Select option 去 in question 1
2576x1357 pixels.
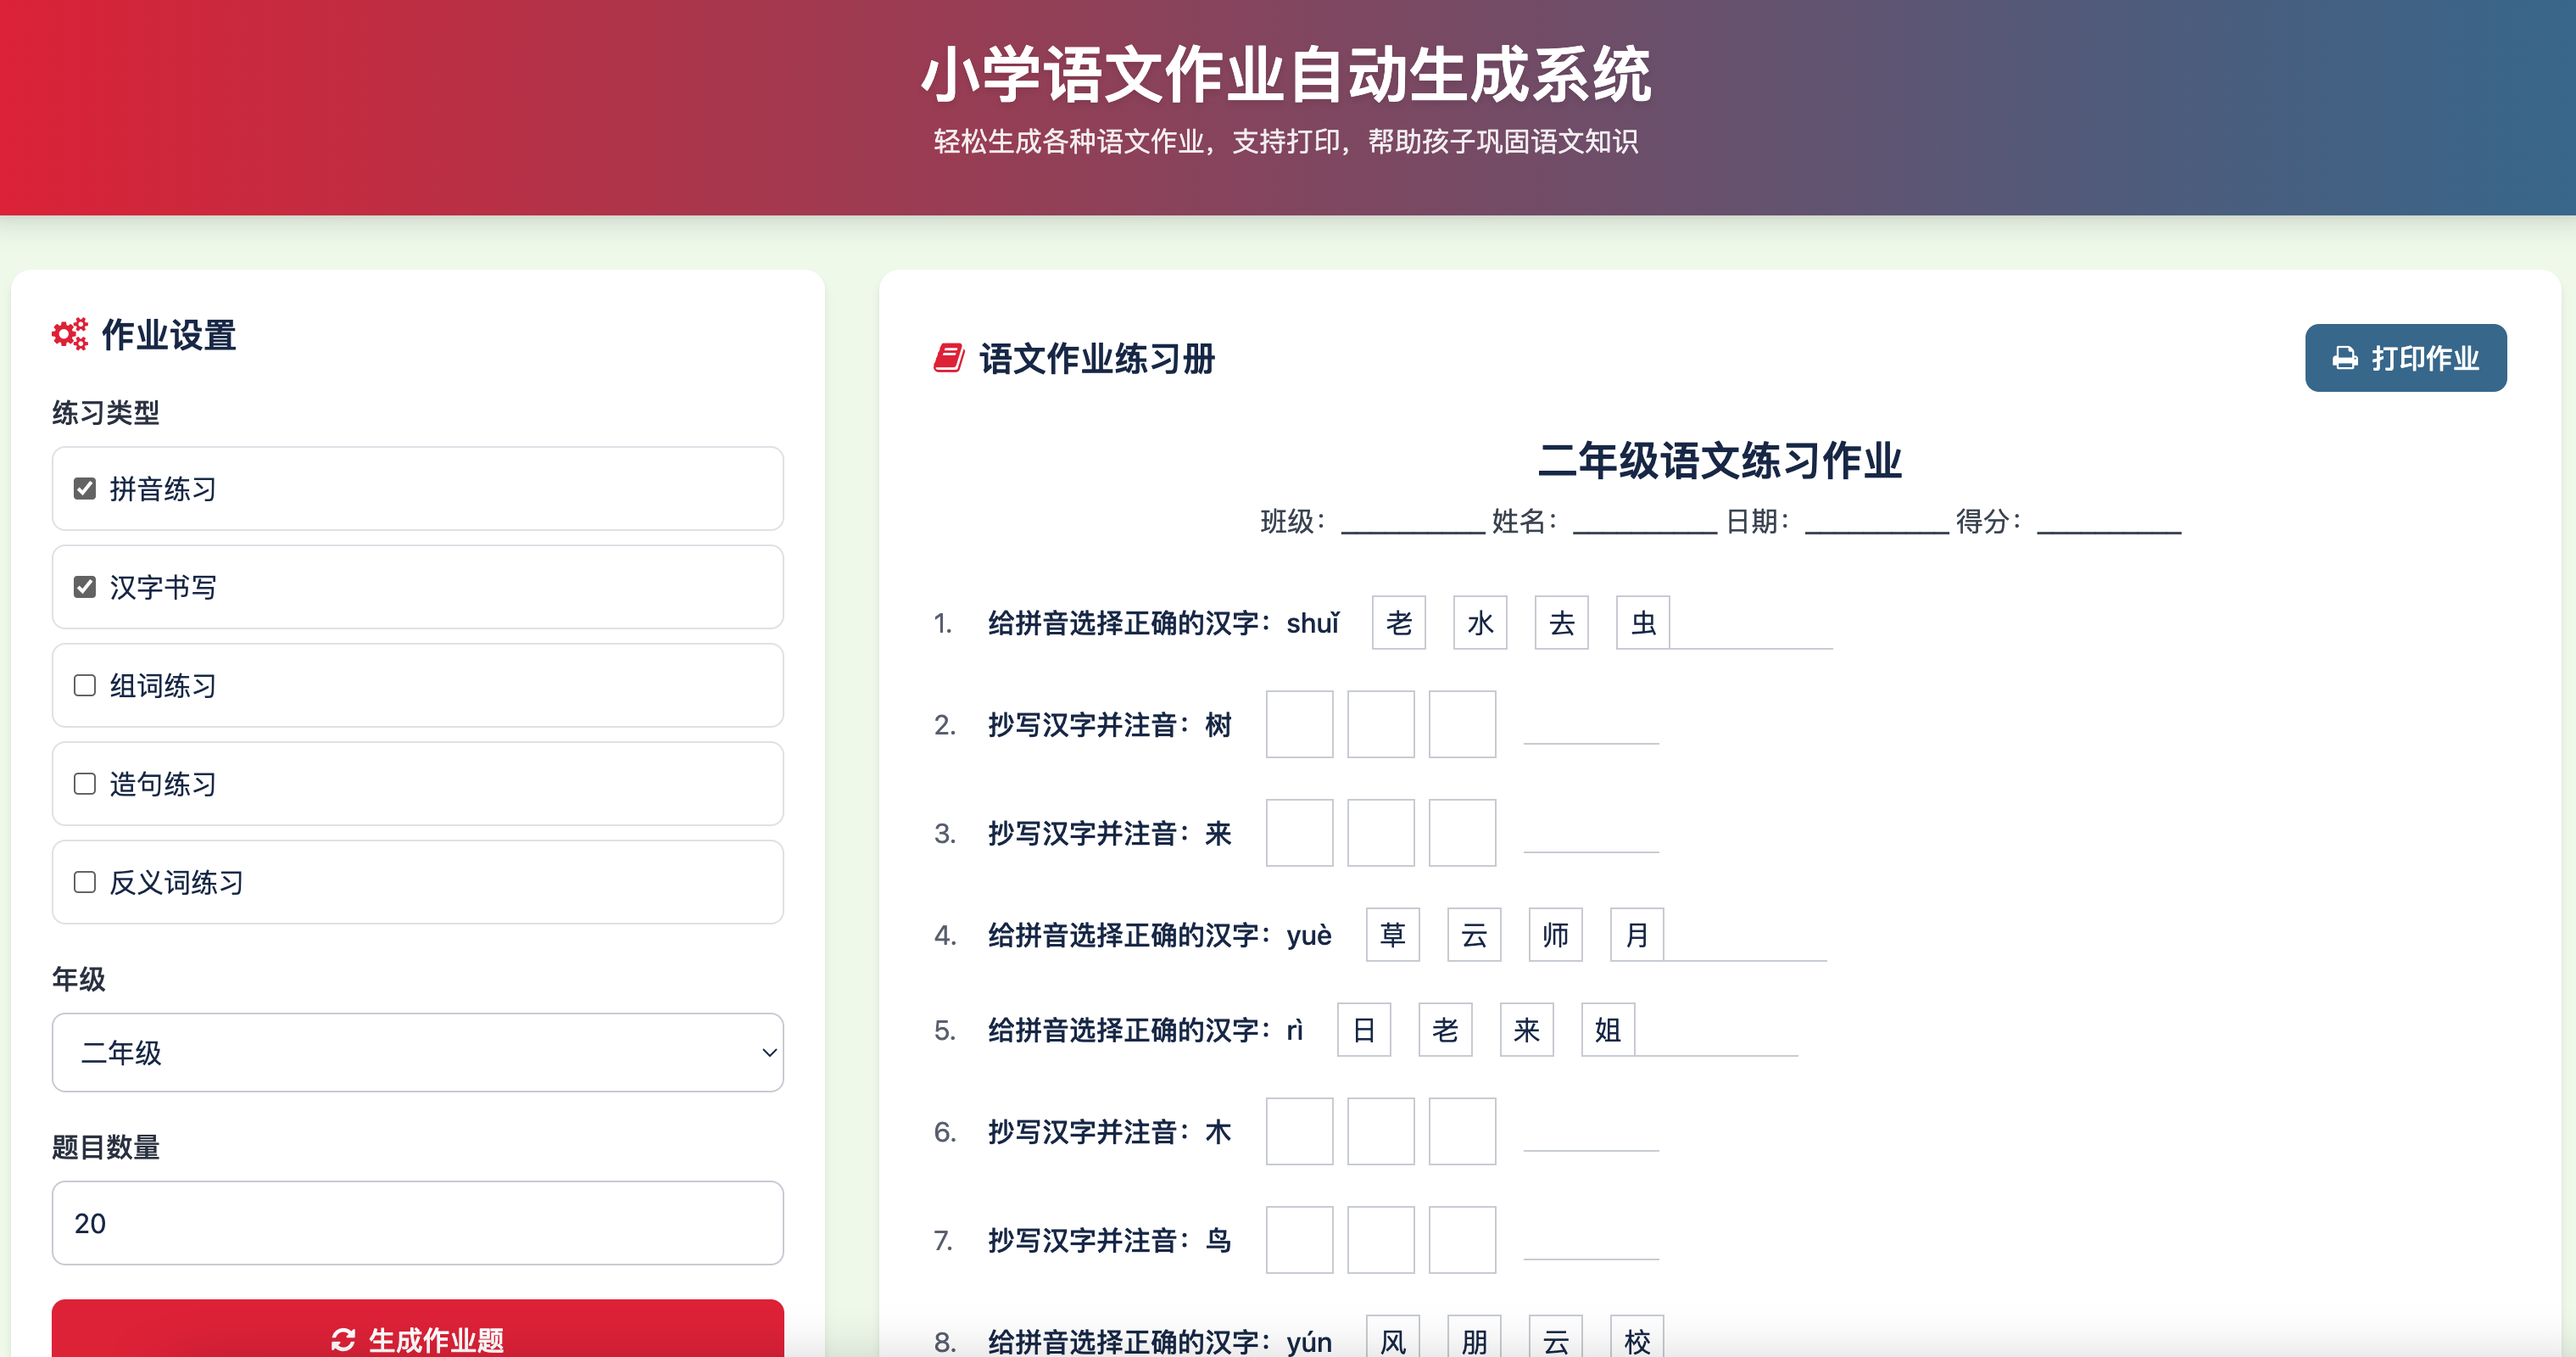coord(1562,623)
